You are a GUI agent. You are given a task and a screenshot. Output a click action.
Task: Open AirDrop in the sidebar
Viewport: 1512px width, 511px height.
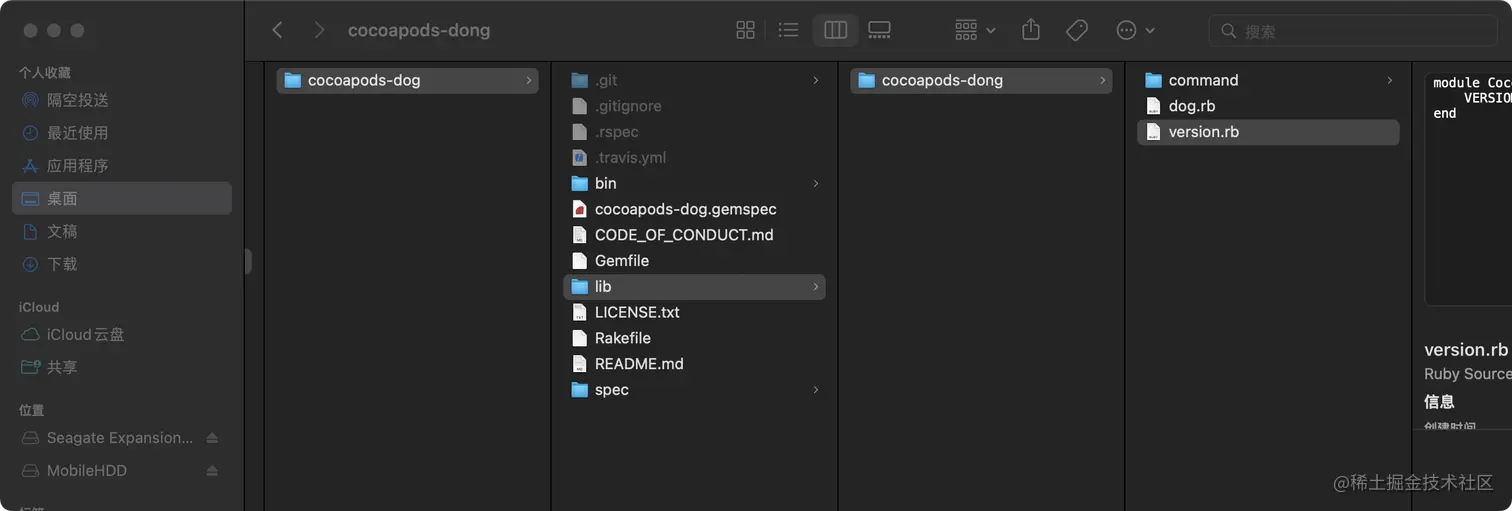tap(77, 100)
